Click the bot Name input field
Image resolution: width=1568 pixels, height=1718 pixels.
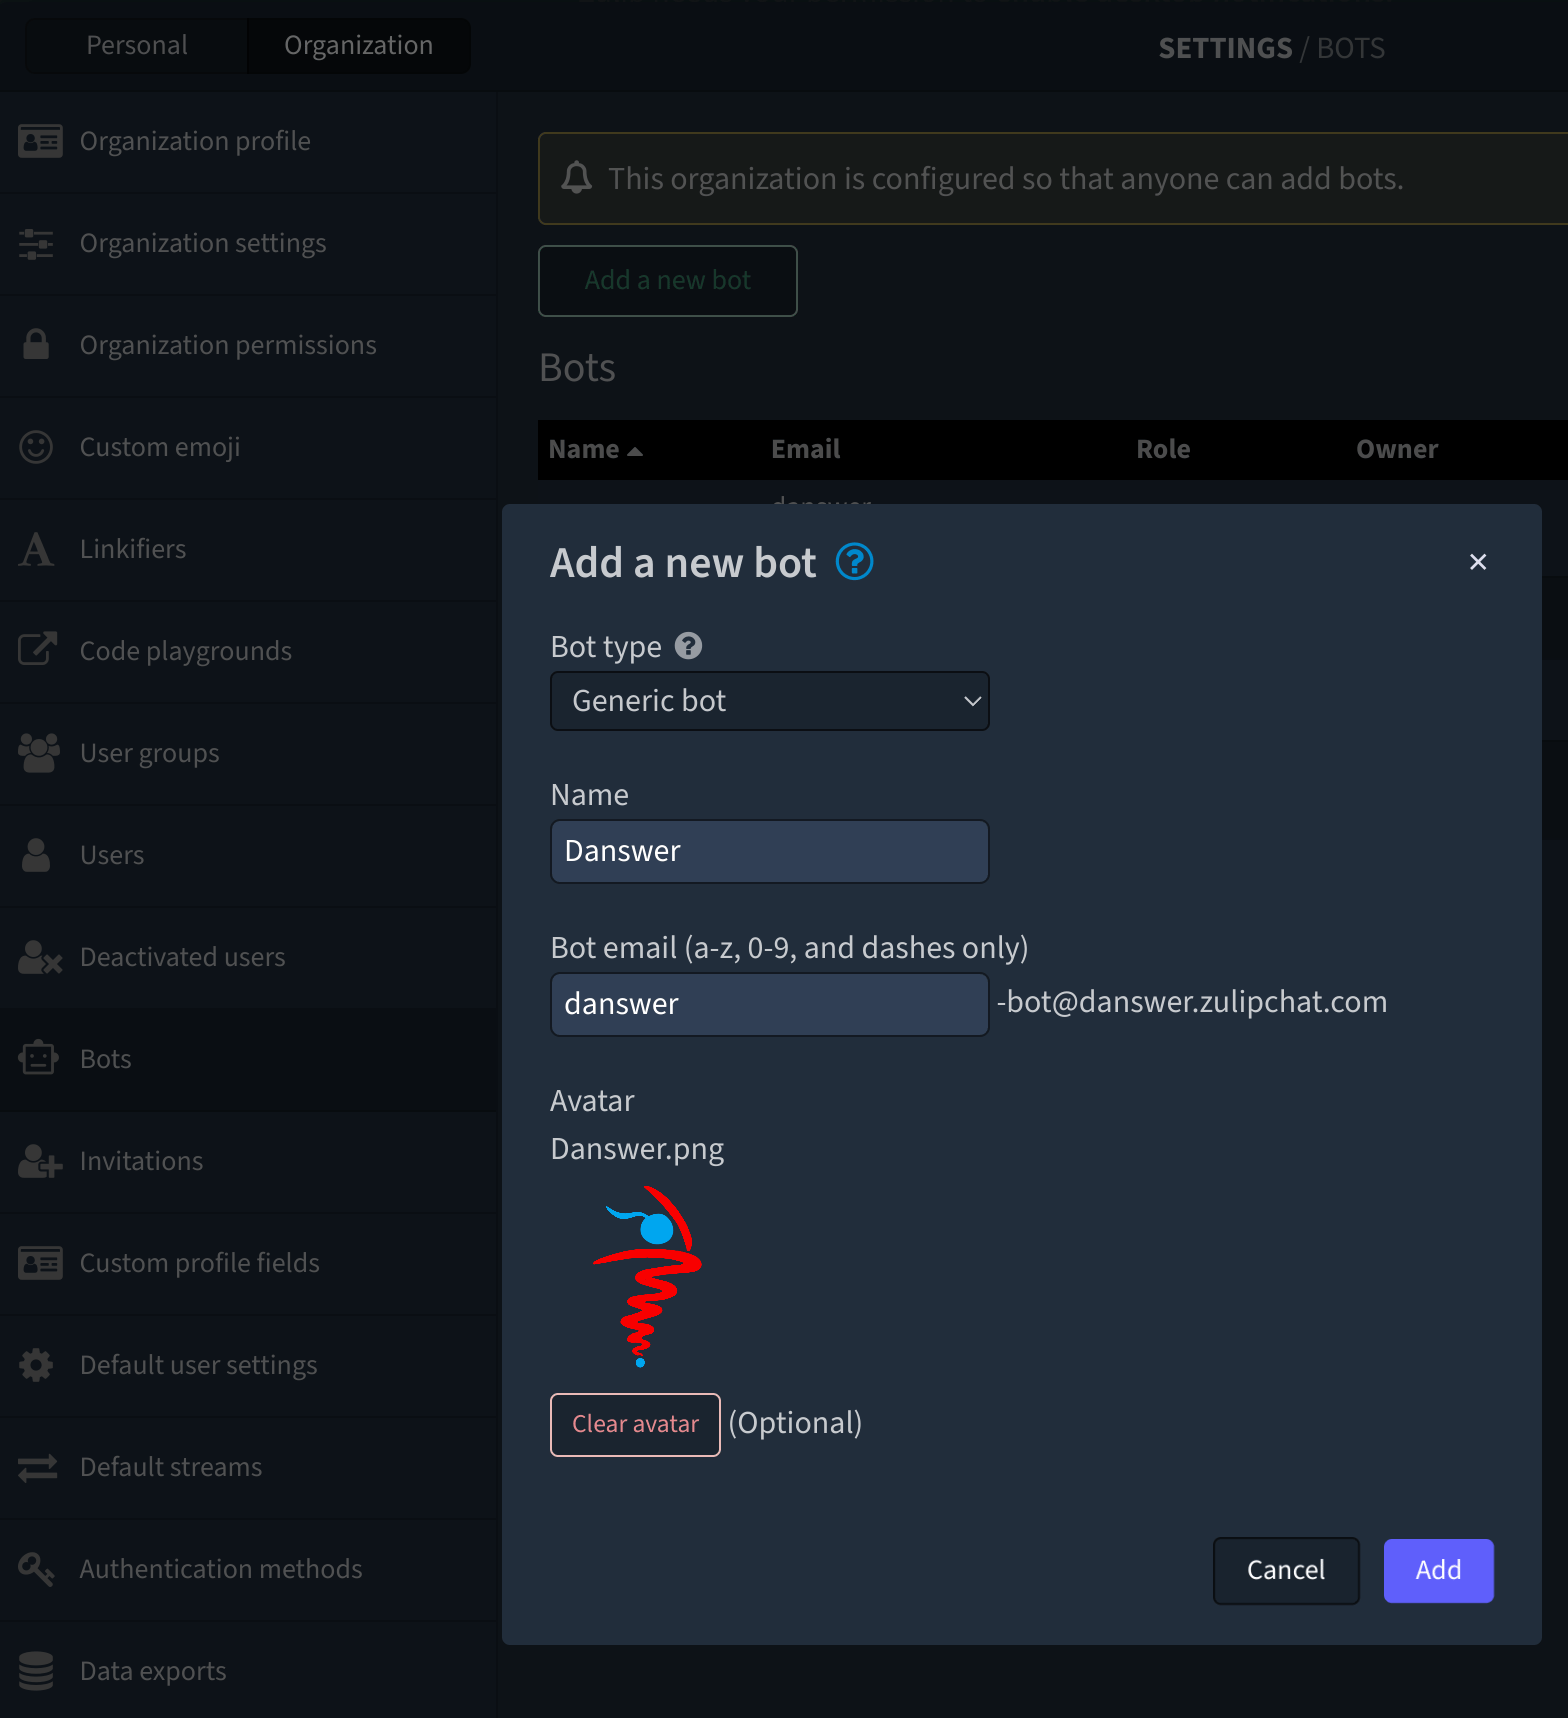[770, 851]
